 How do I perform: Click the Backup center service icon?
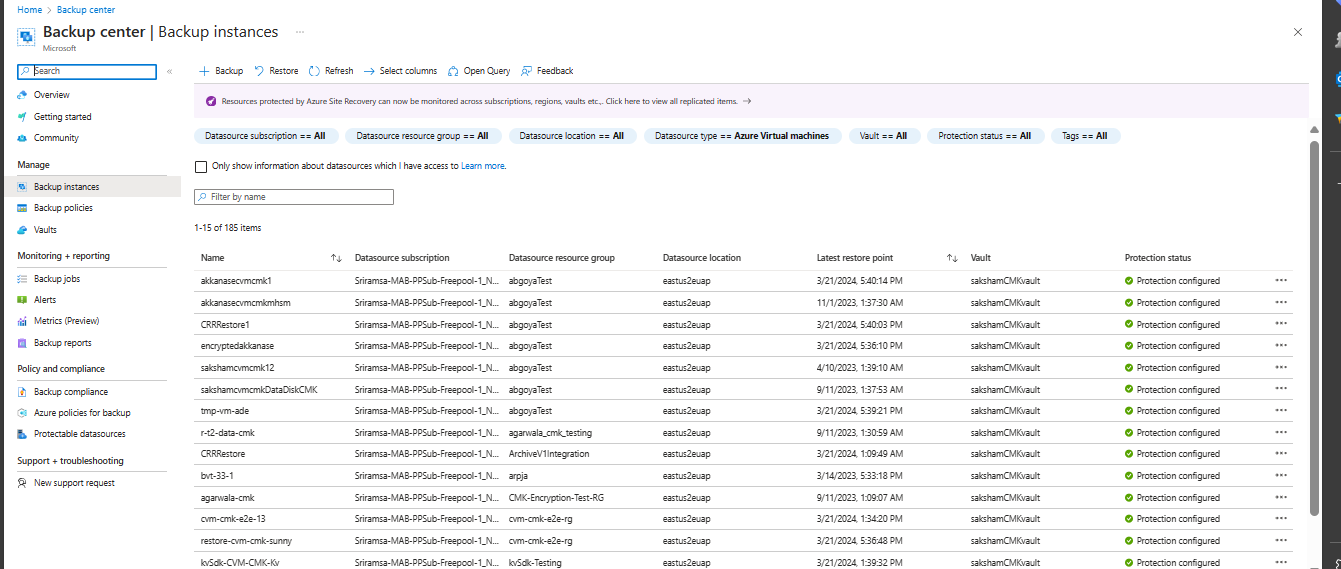(27, 35)
